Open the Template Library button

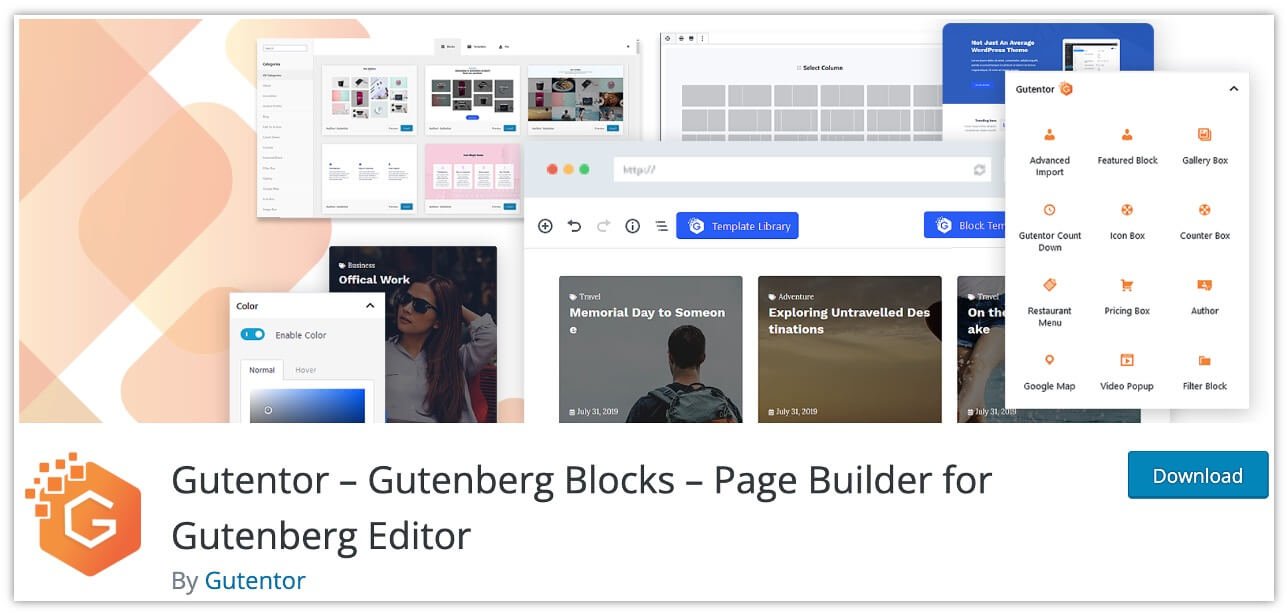coord(738,226)
